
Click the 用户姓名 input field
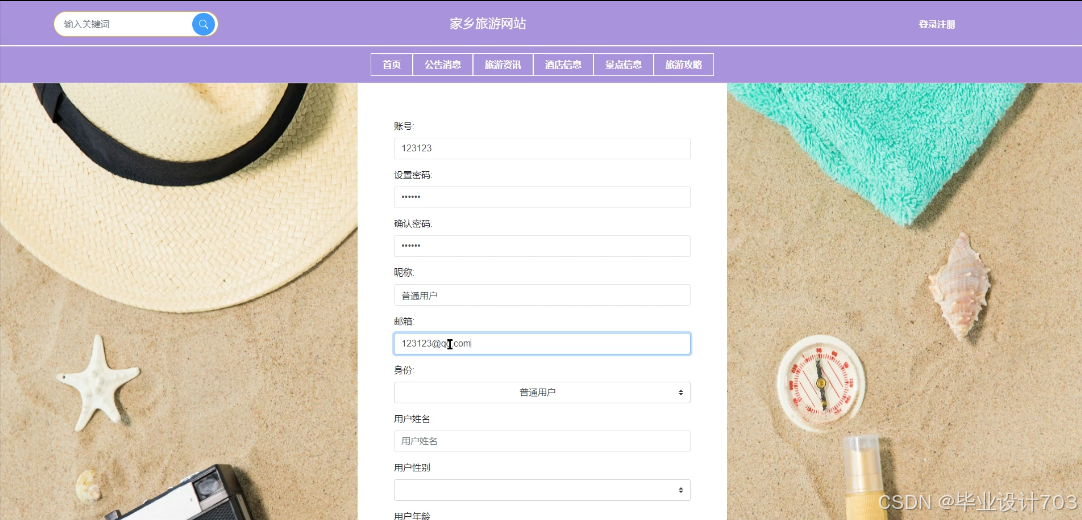pyautogui.click(x=542, y=441)
